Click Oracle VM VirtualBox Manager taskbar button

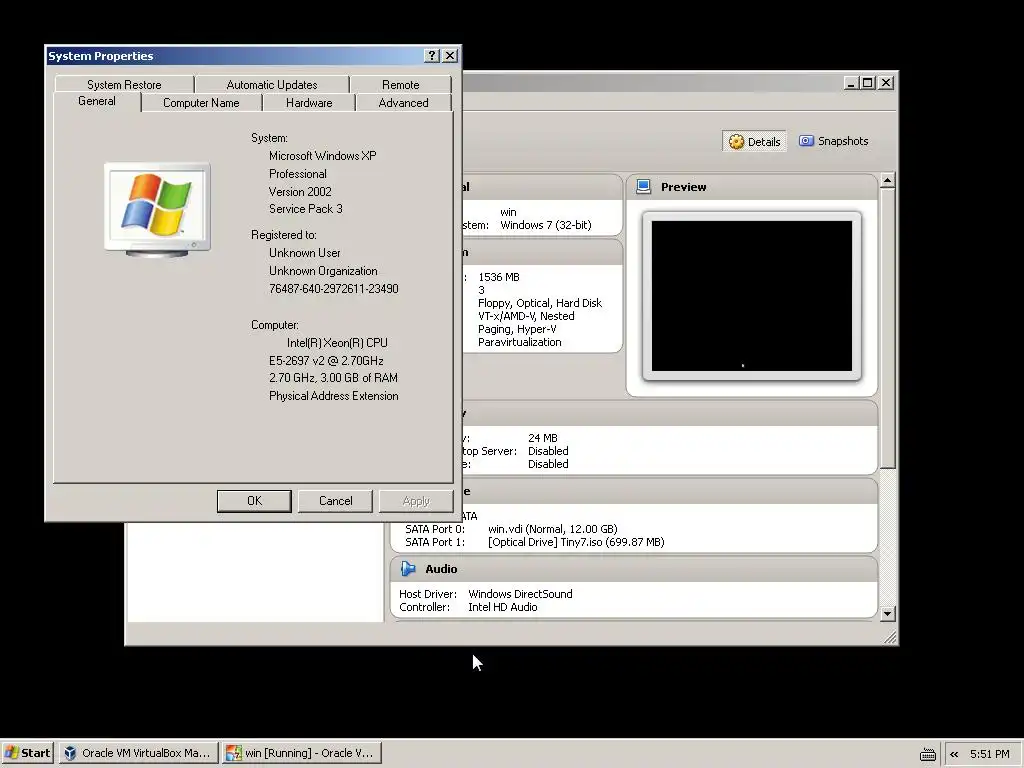(x=137, y=753)
